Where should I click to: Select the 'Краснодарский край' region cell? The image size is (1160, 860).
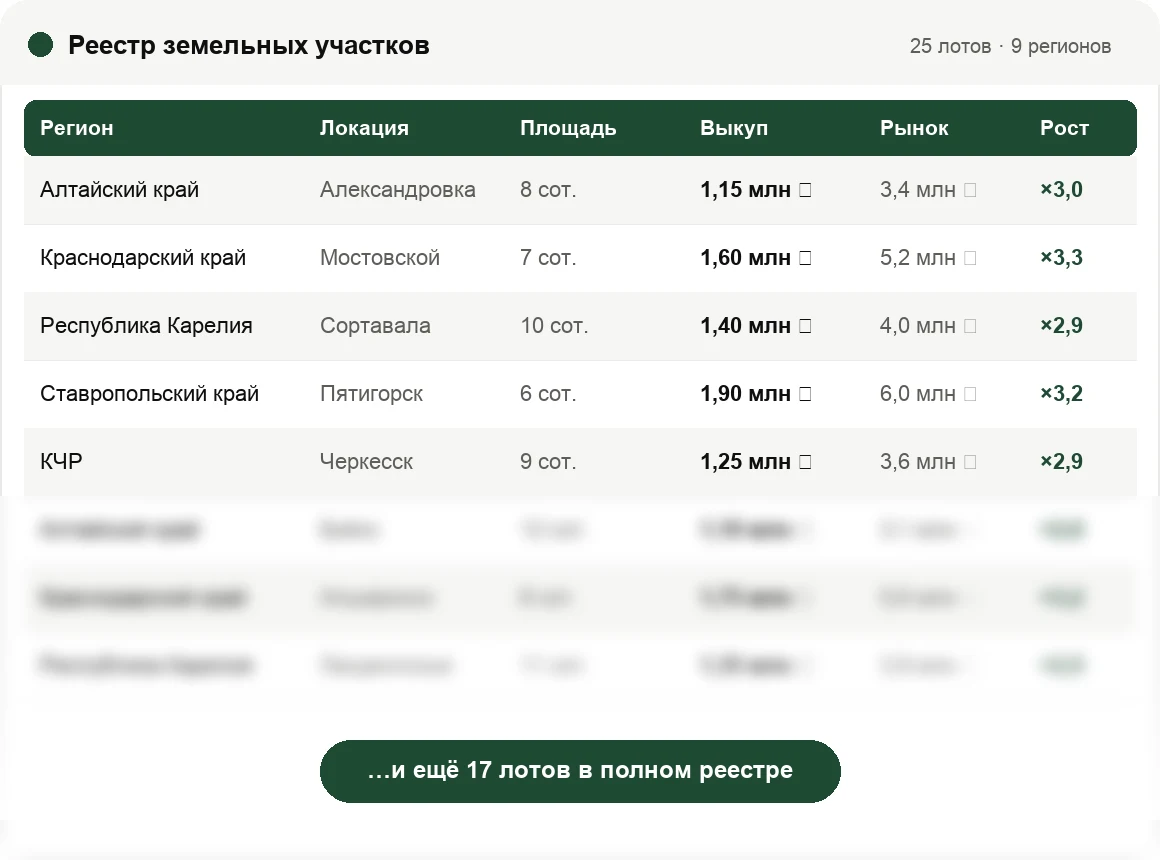click(143, 258)
